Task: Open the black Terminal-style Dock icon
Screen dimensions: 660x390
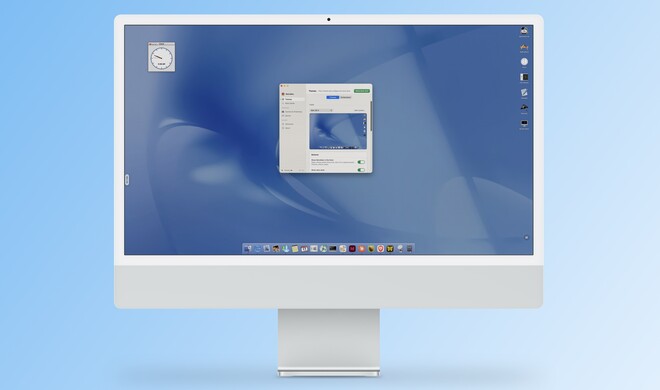Action: pos(333,249)
